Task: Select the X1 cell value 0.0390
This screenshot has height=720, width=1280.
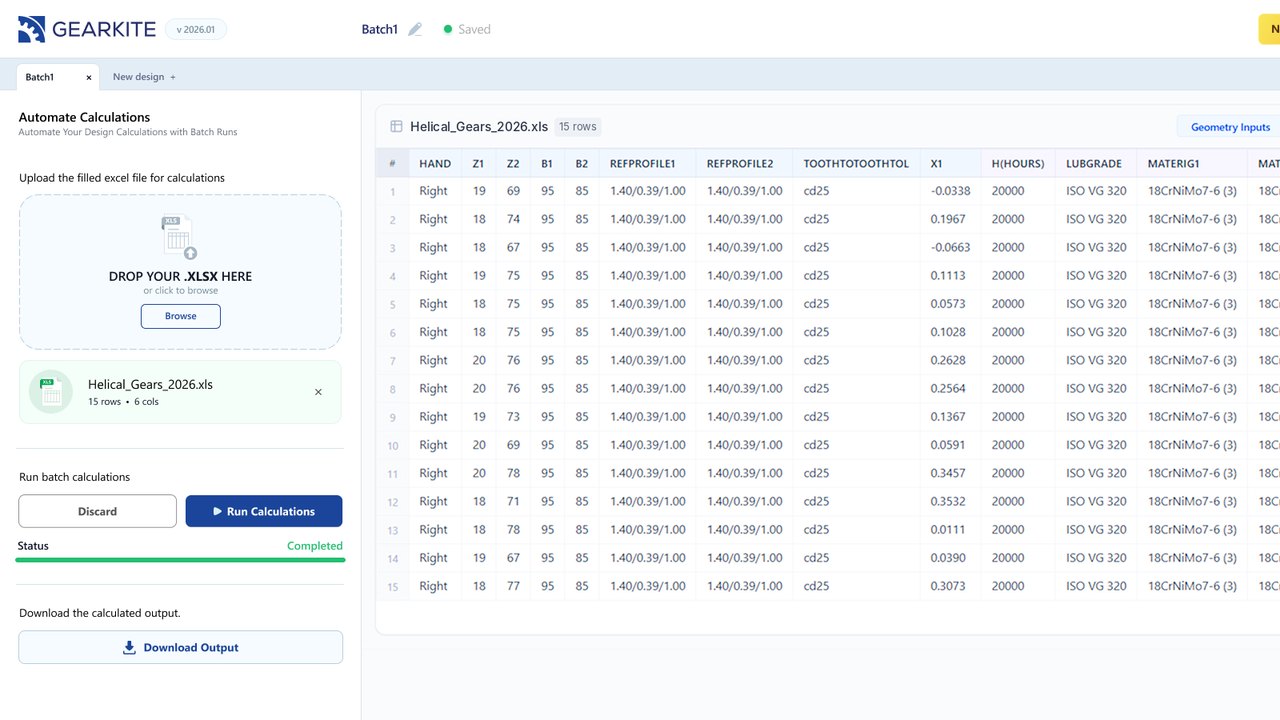Action: (948, 558)
